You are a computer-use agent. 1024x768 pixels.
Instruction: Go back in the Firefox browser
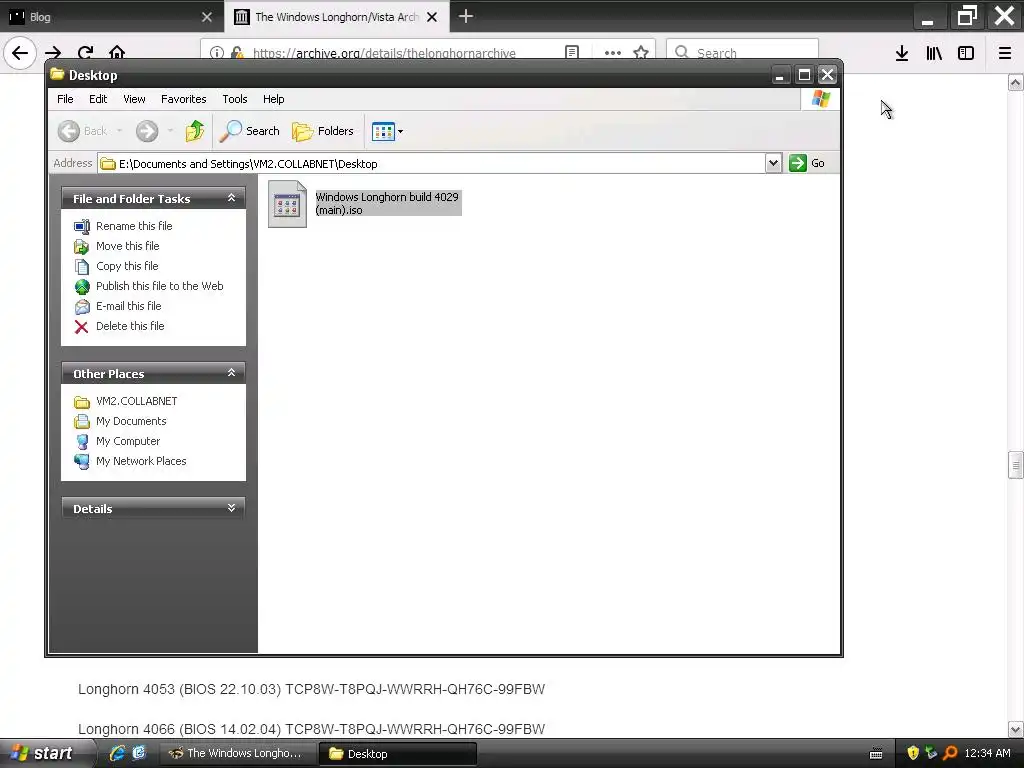click(x=20, y=52)
